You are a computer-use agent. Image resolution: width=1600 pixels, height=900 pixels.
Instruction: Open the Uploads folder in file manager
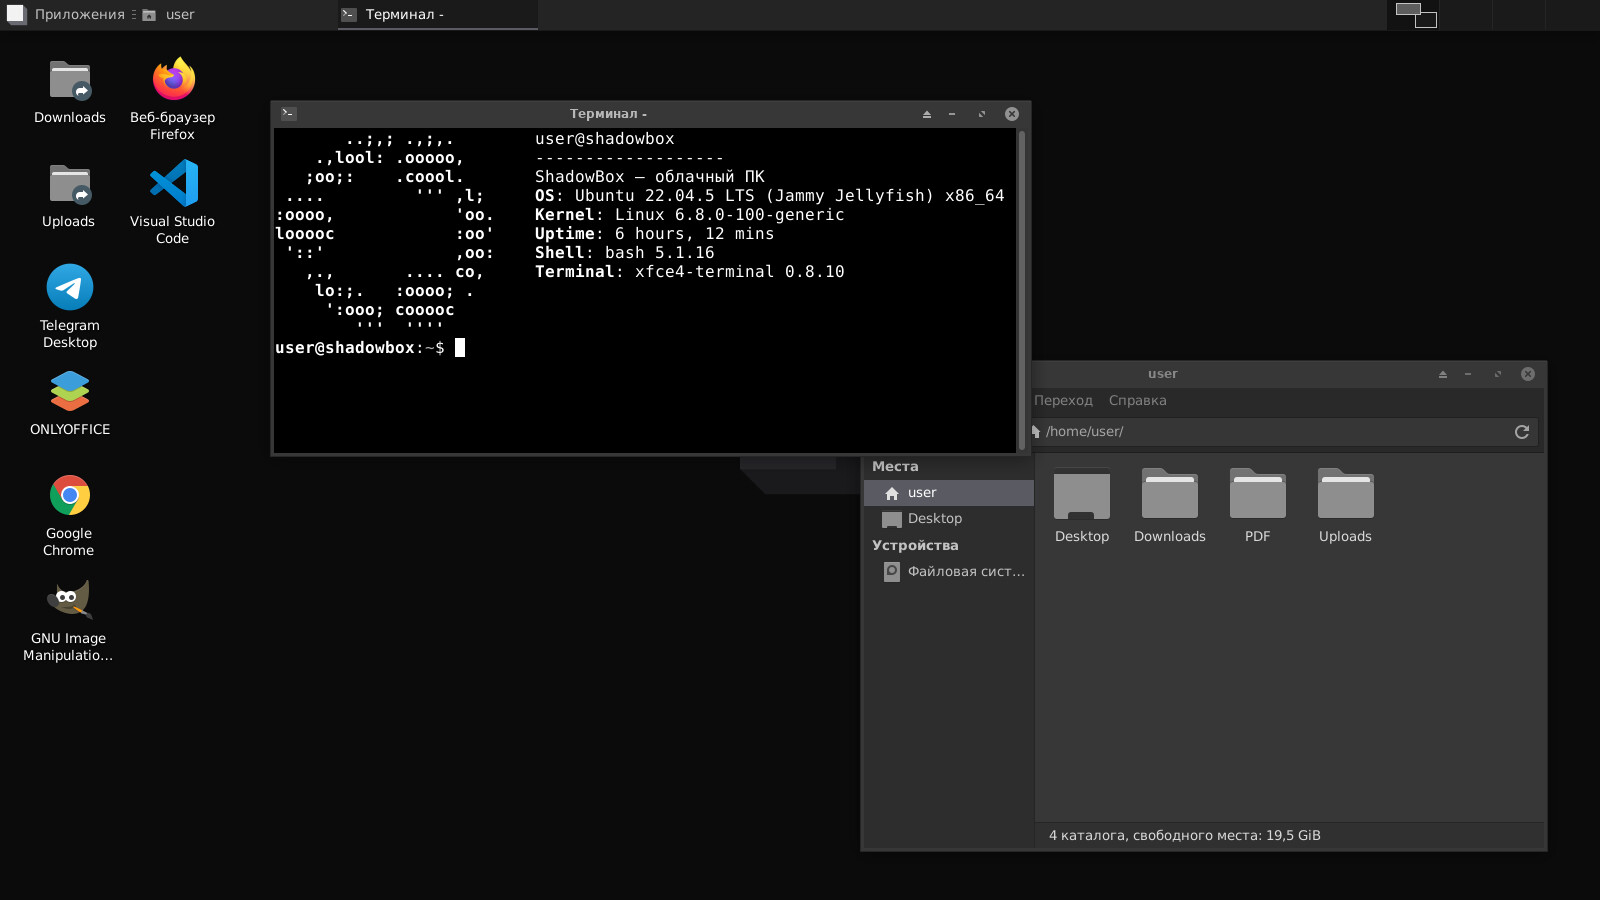point(1346,506)
